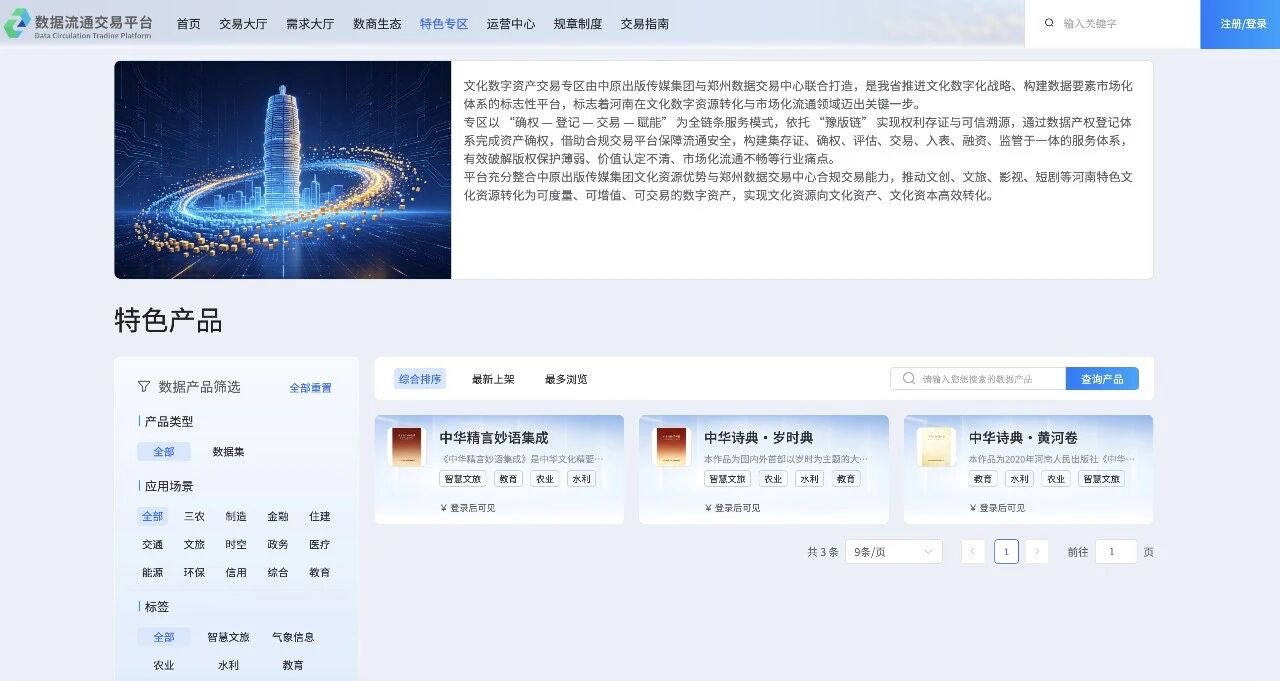Select the 制造 scenario filter
This screenshot has height=681, width=1280.
point(236,517)
